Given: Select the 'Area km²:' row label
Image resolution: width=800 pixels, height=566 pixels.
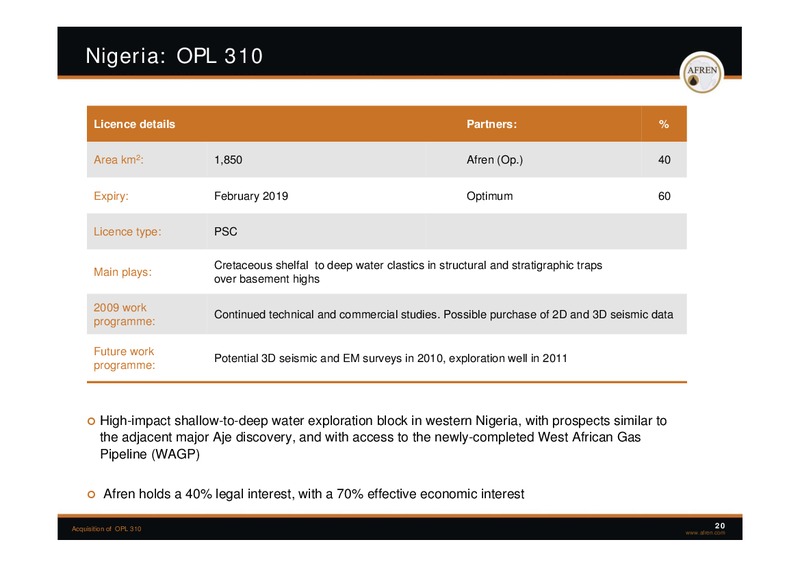Looking at the screenshot, I should (x=118, y=160).
